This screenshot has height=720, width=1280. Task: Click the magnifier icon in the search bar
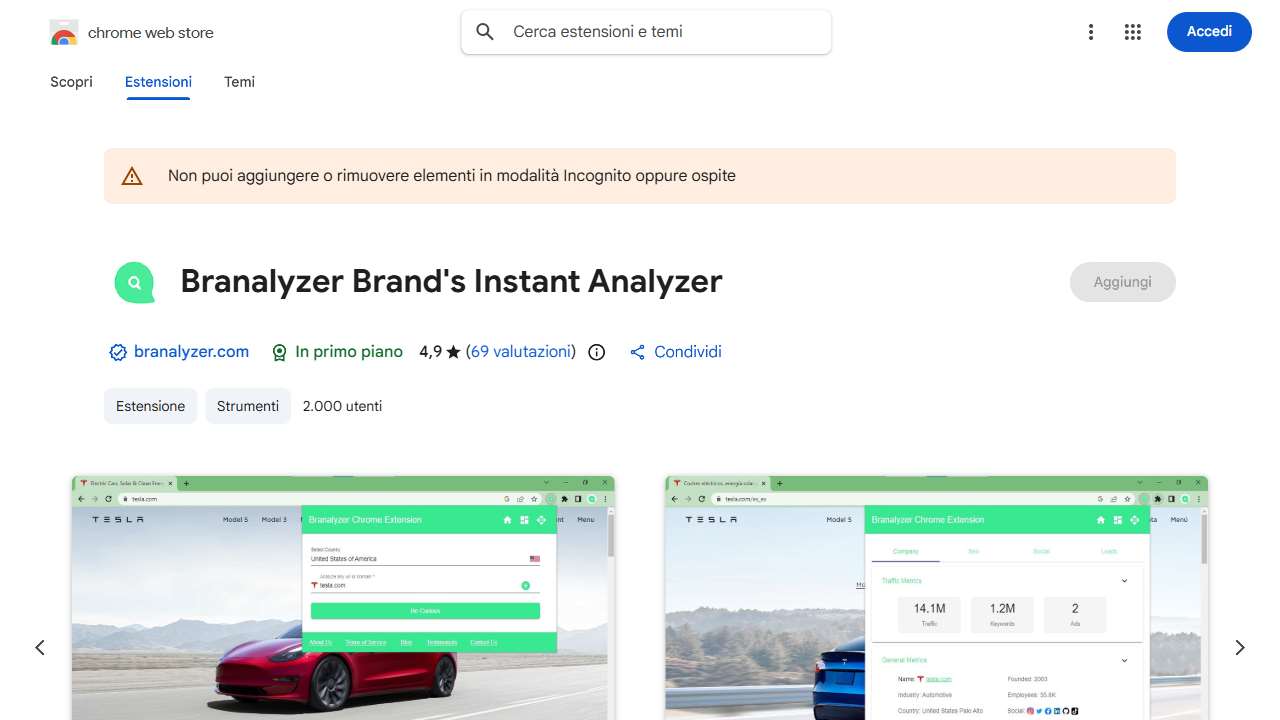(x=484, y=31)
